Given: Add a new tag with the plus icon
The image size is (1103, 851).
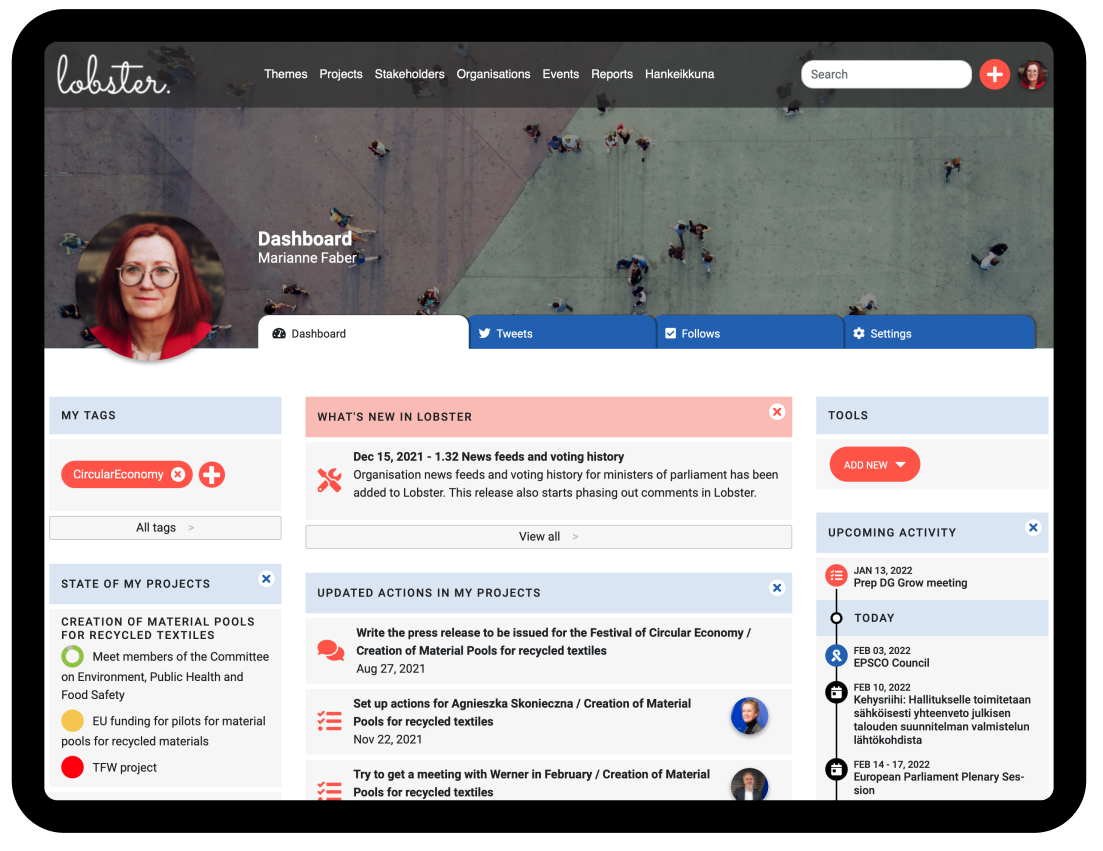Looking at the screenshot, I should tap(212, 475).
